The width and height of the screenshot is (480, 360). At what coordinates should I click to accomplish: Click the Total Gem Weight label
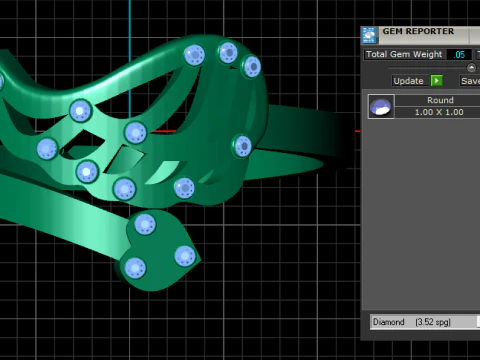coord(404,54)
